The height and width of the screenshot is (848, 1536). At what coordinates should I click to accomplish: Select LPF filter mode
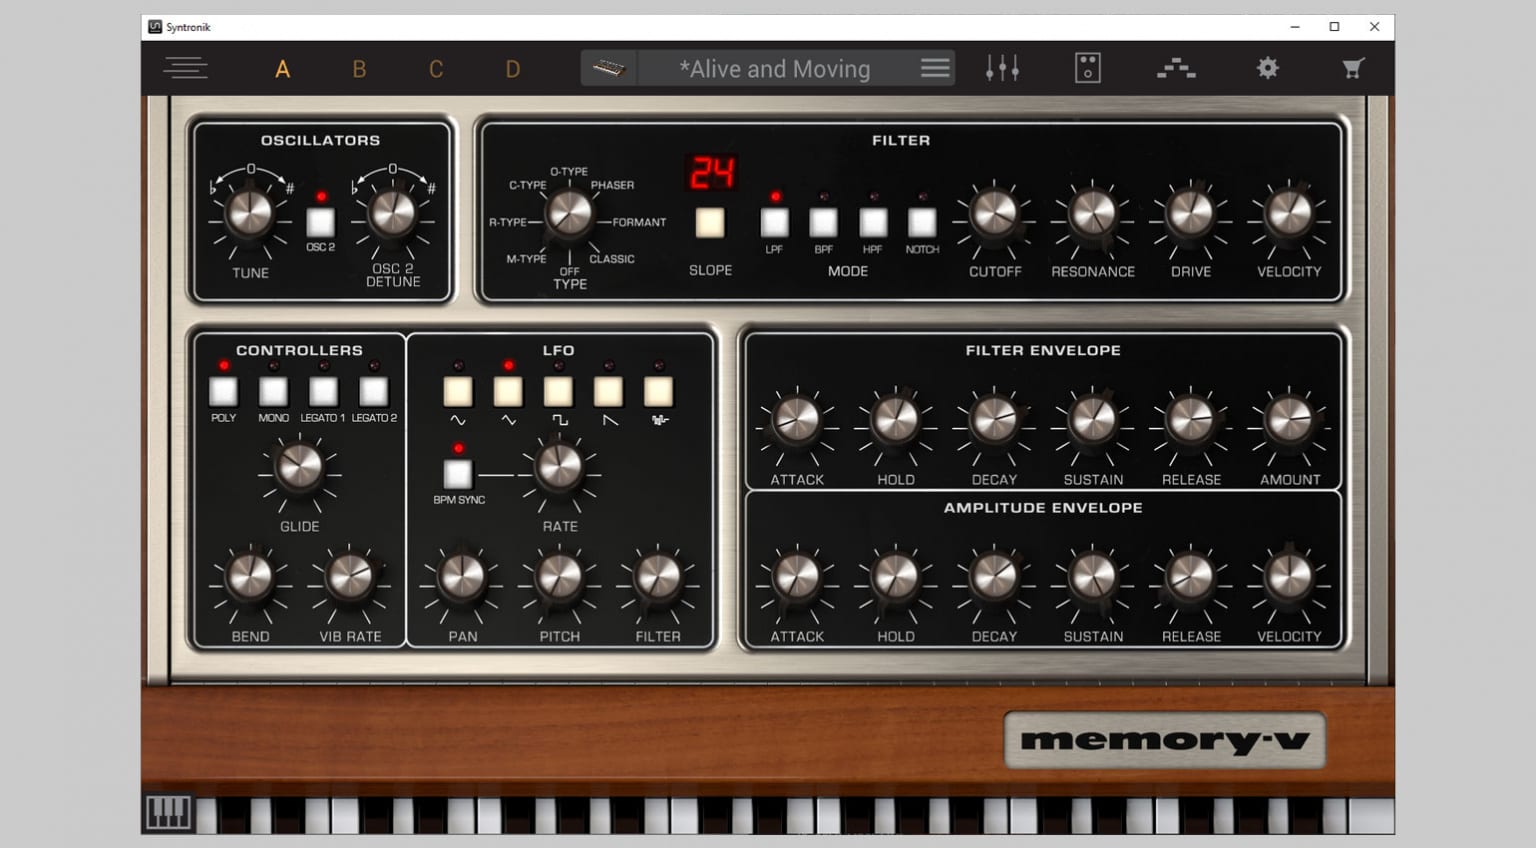[x=774, y=222]
